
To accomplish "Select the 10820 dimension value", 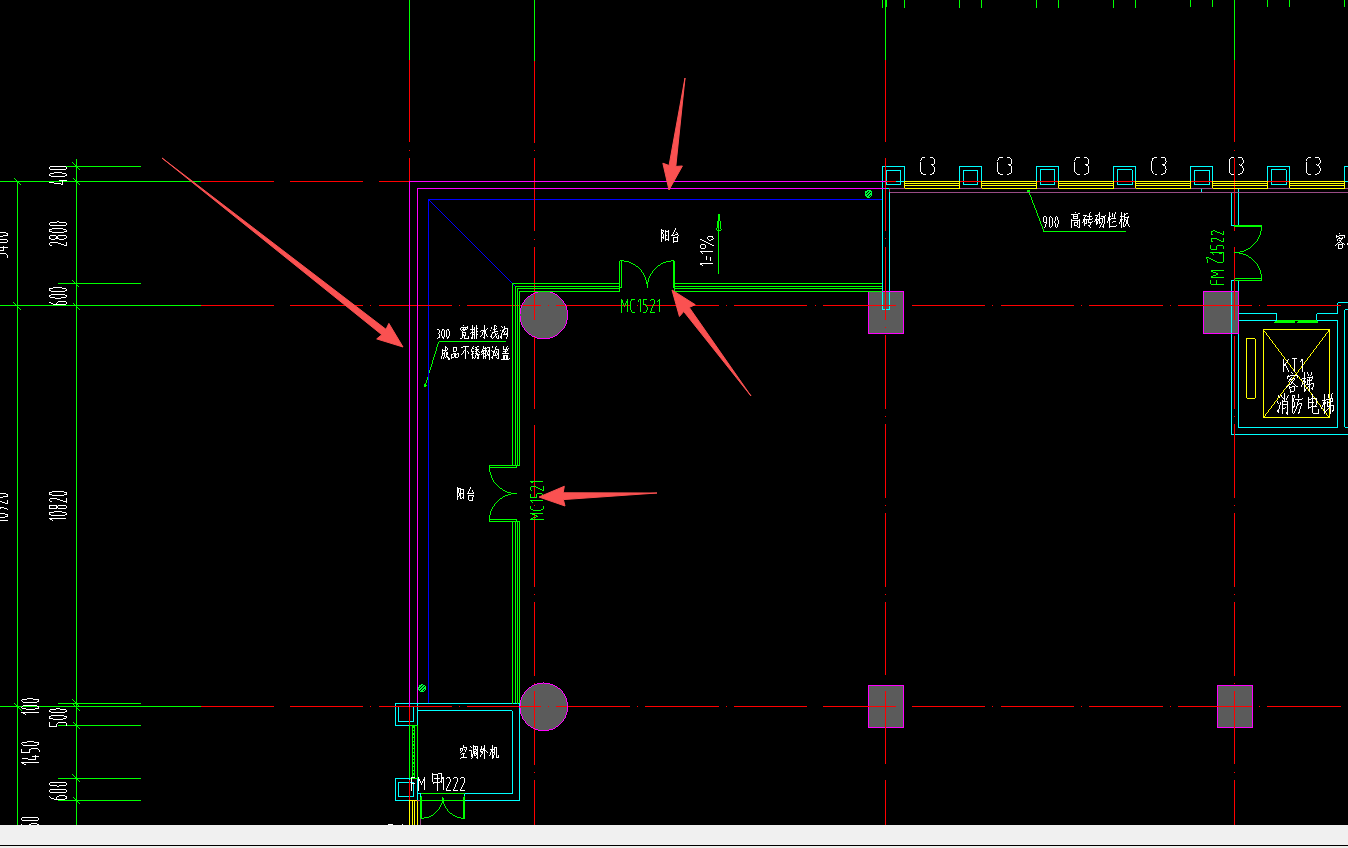I will point(59,506).
